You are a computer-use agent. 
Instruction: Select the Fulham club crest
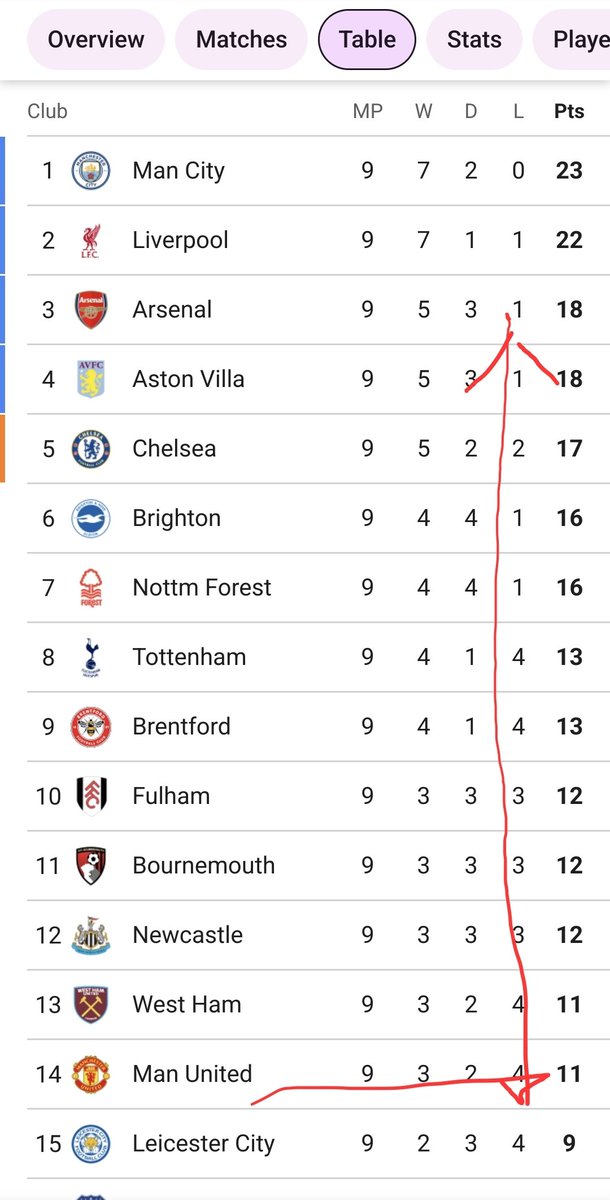pos(91,796)
